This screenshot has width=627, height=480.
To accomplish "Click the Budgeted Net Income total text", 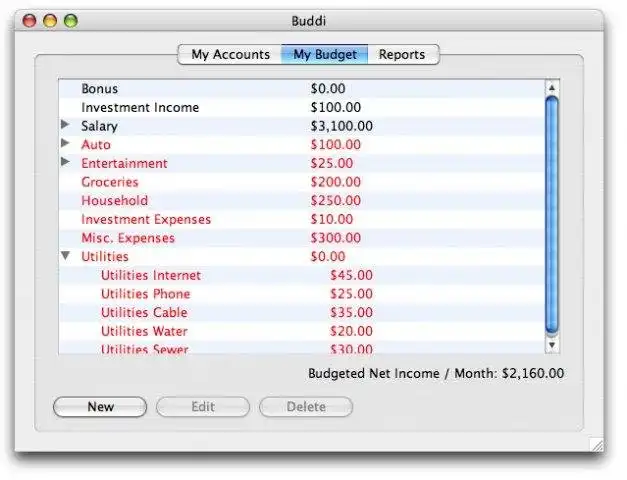I will tap(436, 374).
